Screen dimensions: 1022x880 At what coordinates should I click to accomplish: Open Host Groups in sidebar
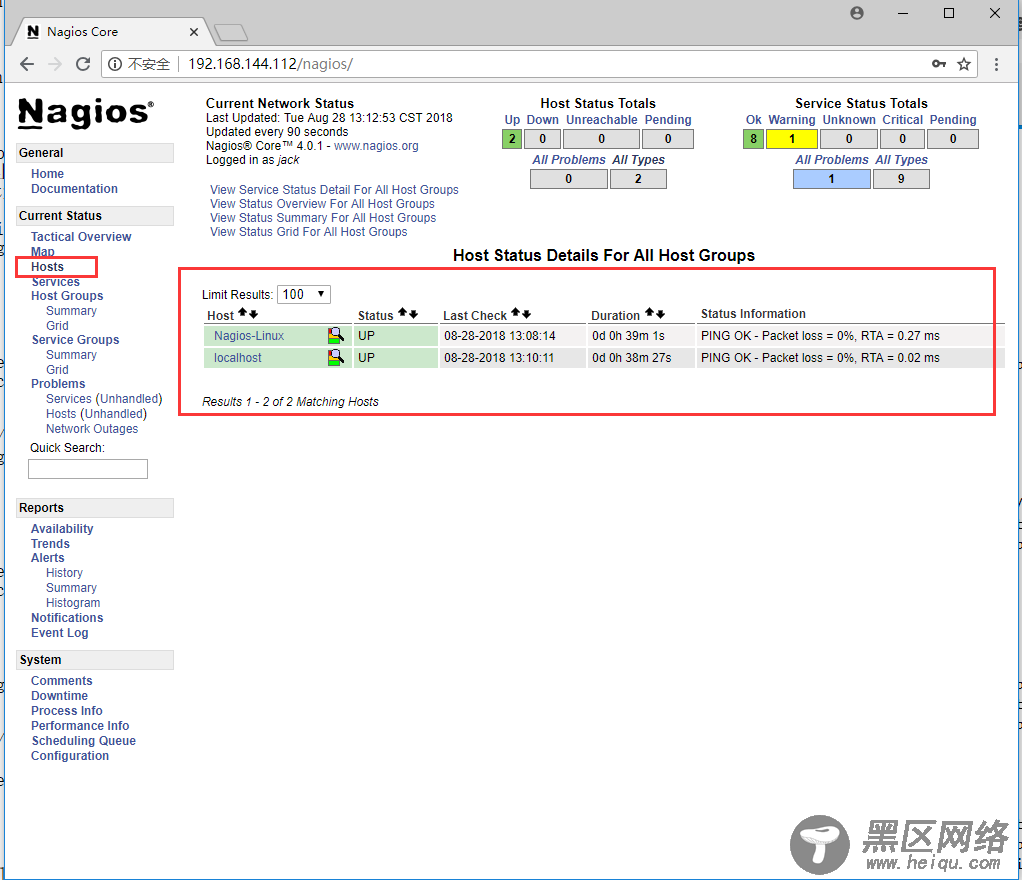coord(67,295)
